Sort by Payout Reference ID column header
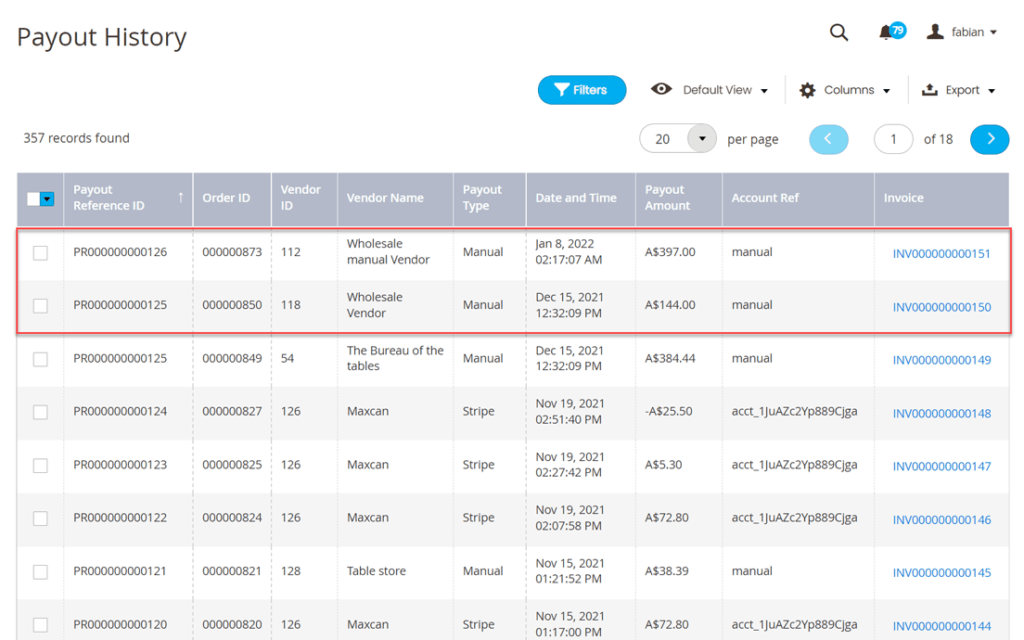1024x640 pixels. click(109, 197)
